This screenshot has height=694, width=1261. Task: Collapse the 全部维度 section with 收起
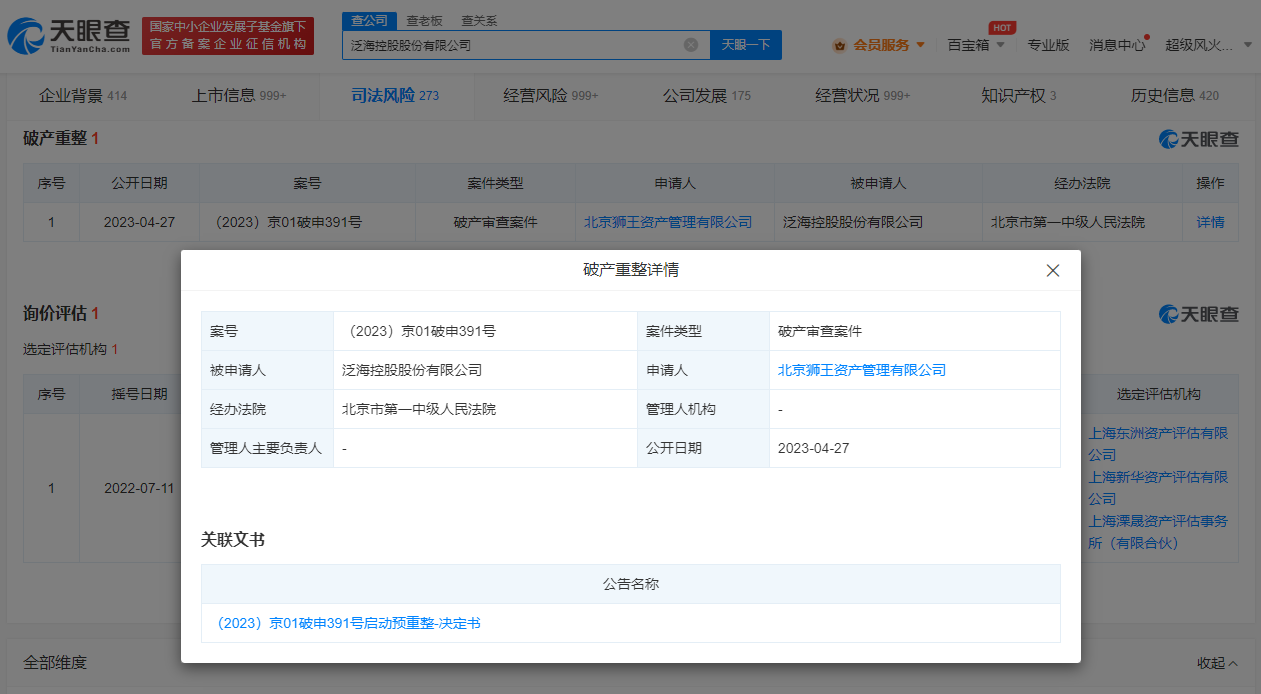click(x=1218, y=663)
